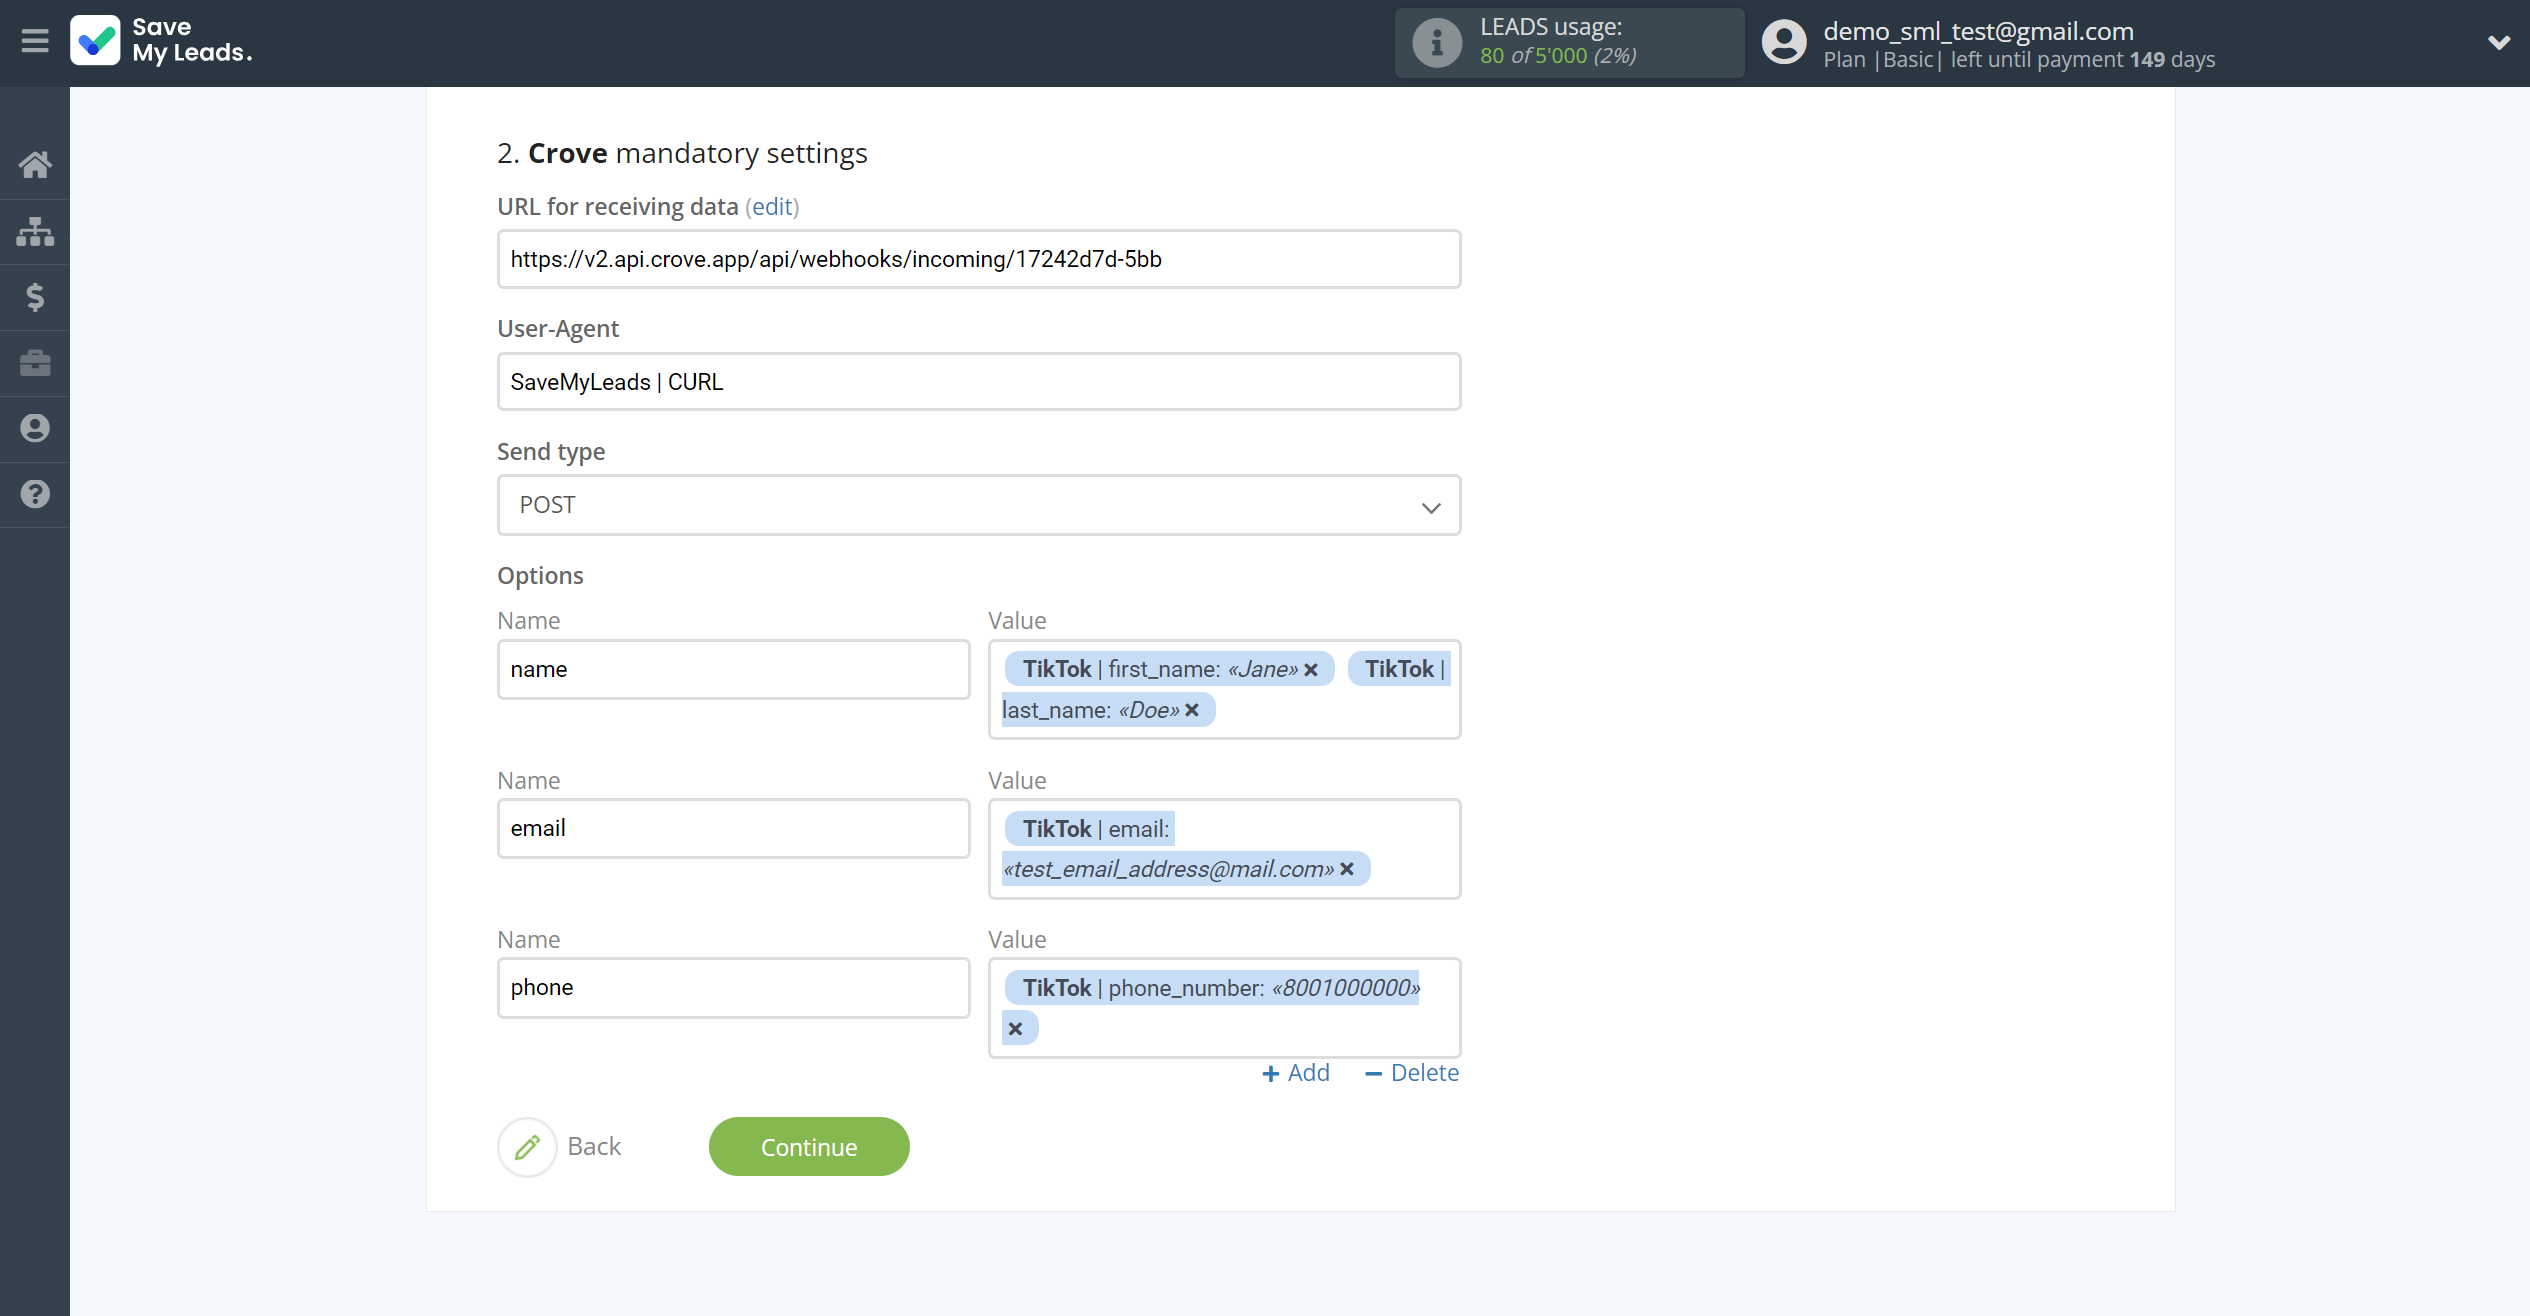
Task: Click the 'name' option Name field
Action: [733, 669]
